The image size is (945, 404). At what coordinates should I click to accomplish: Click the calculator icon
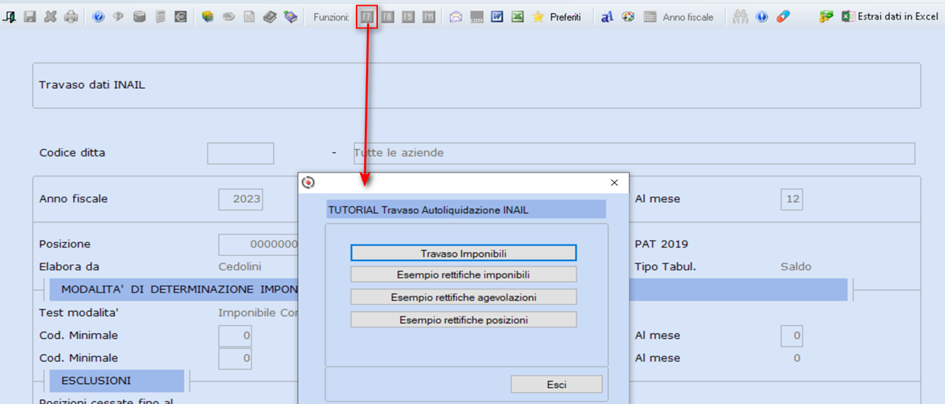[x=160, y=17]
